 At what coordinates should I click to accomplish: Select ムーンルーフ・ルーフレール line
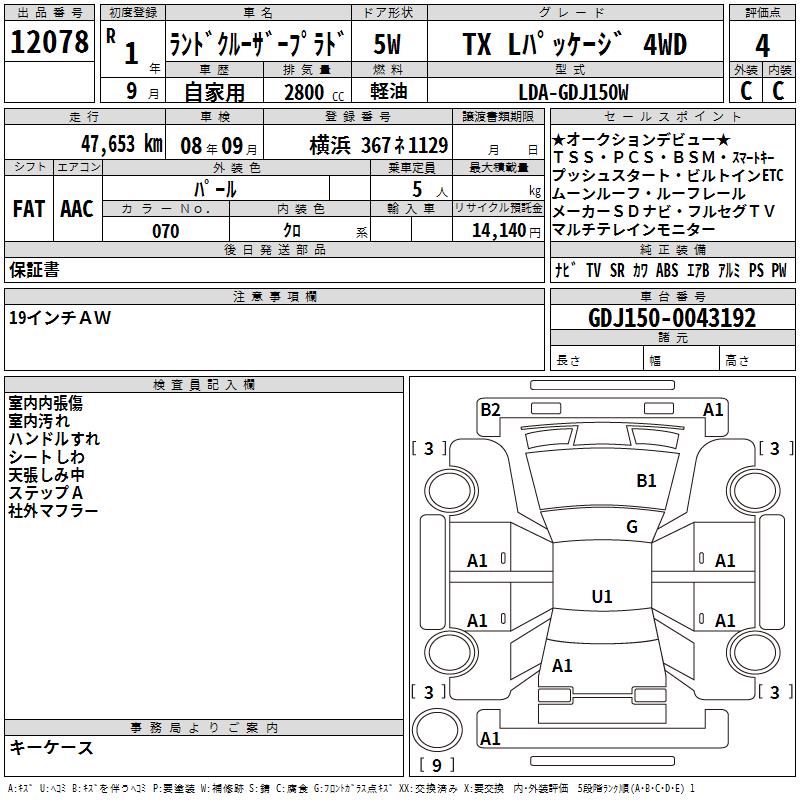(649, 193)
